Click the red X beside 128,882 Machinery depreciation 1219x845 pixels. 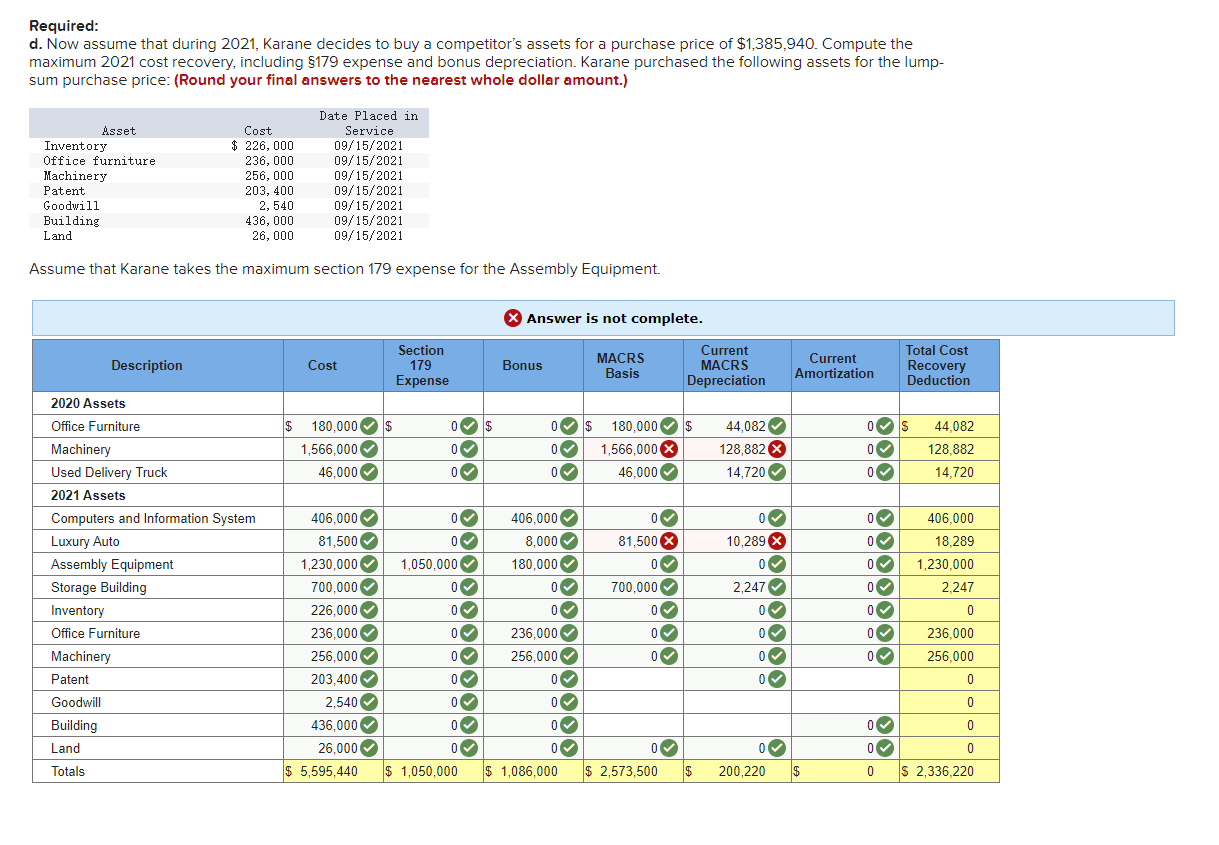pos(776,449)
